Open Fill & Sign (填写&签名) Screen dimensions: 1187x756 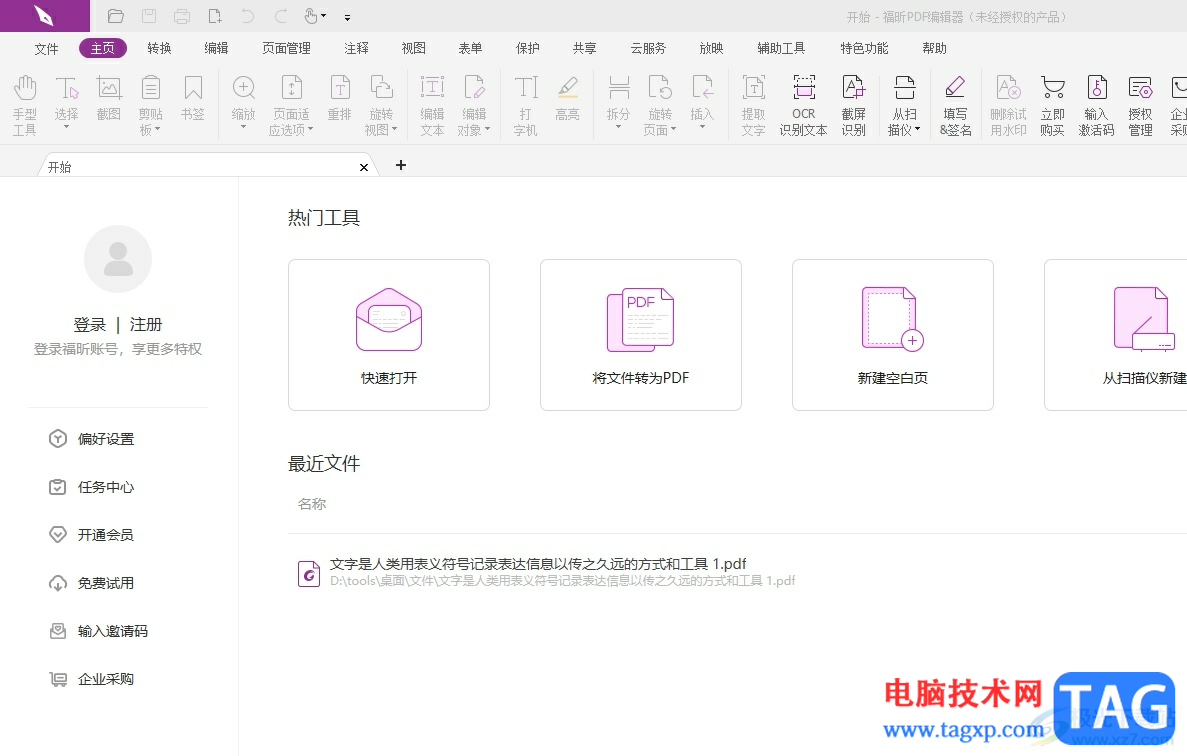click(x=955, y=105)
